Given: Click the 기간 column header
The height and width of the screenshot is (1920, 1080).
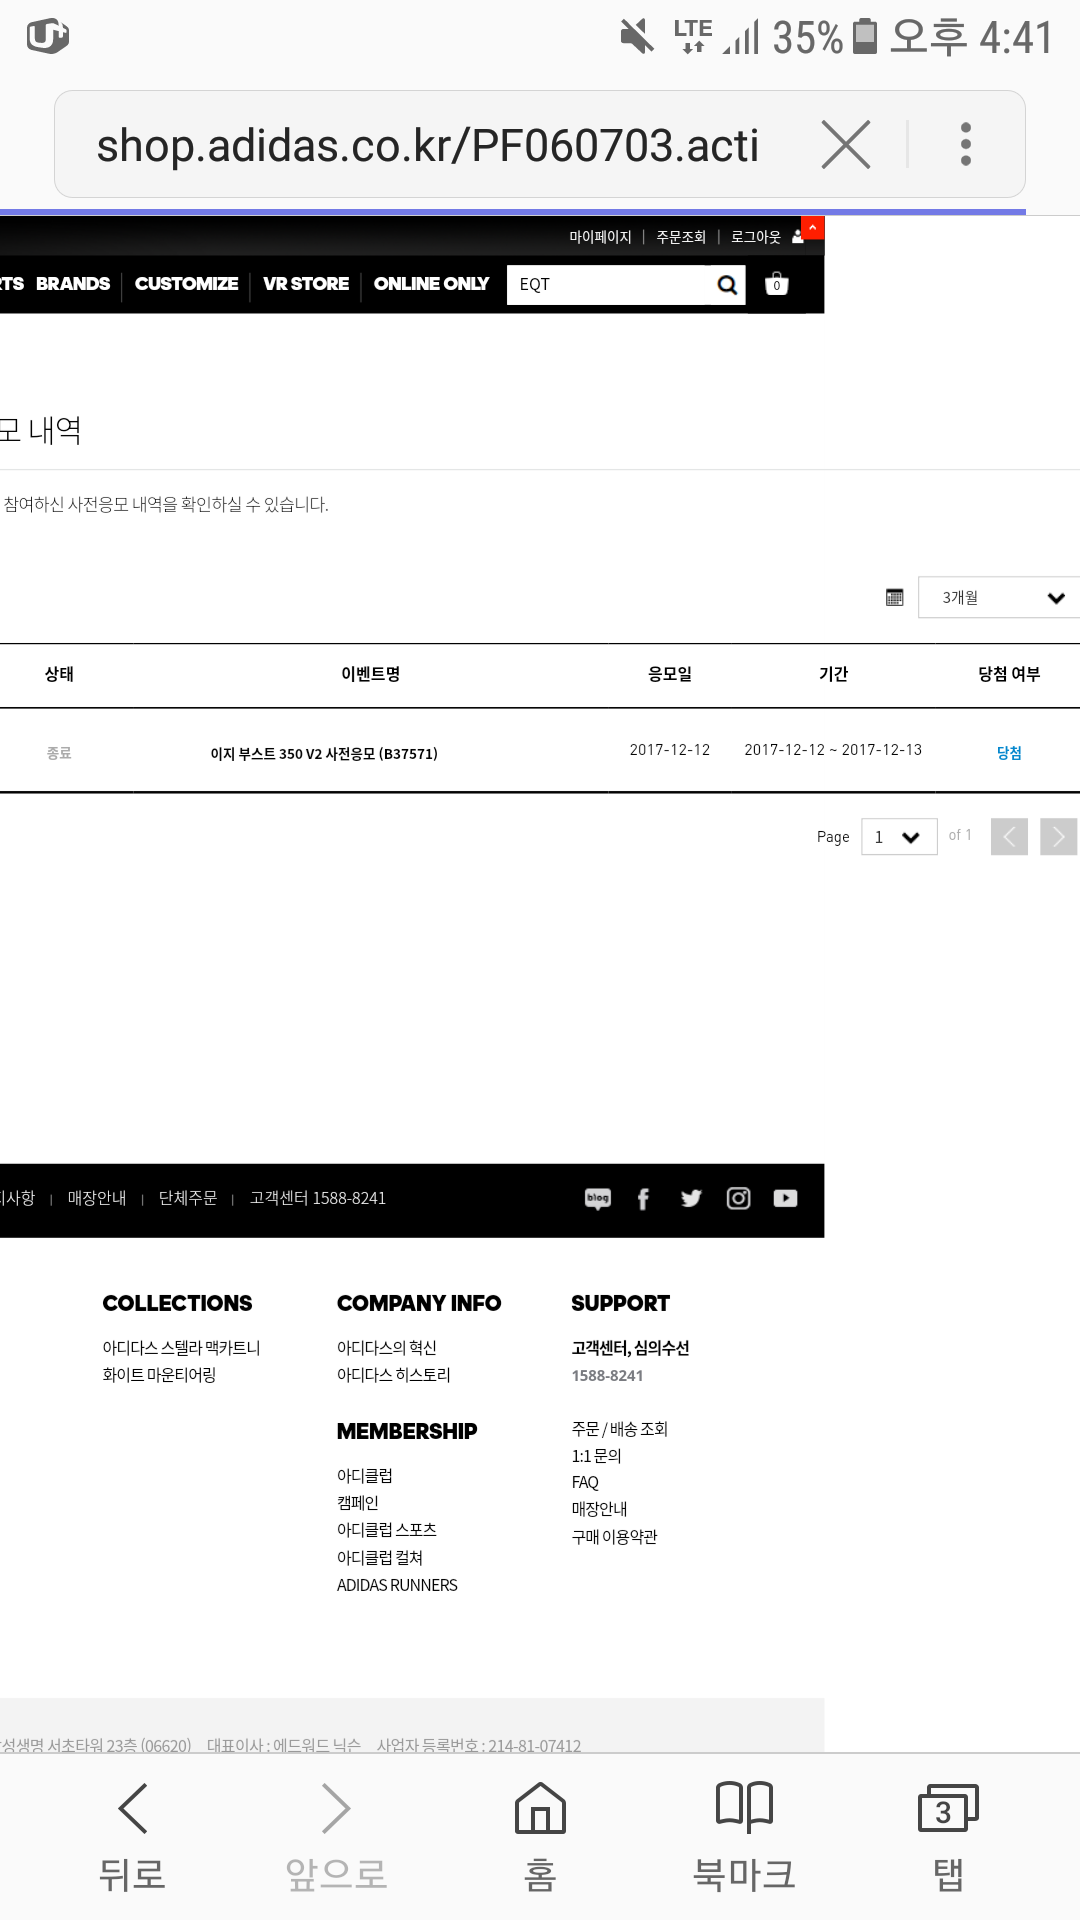Looking at the screenshot, I should click(833, 674).
